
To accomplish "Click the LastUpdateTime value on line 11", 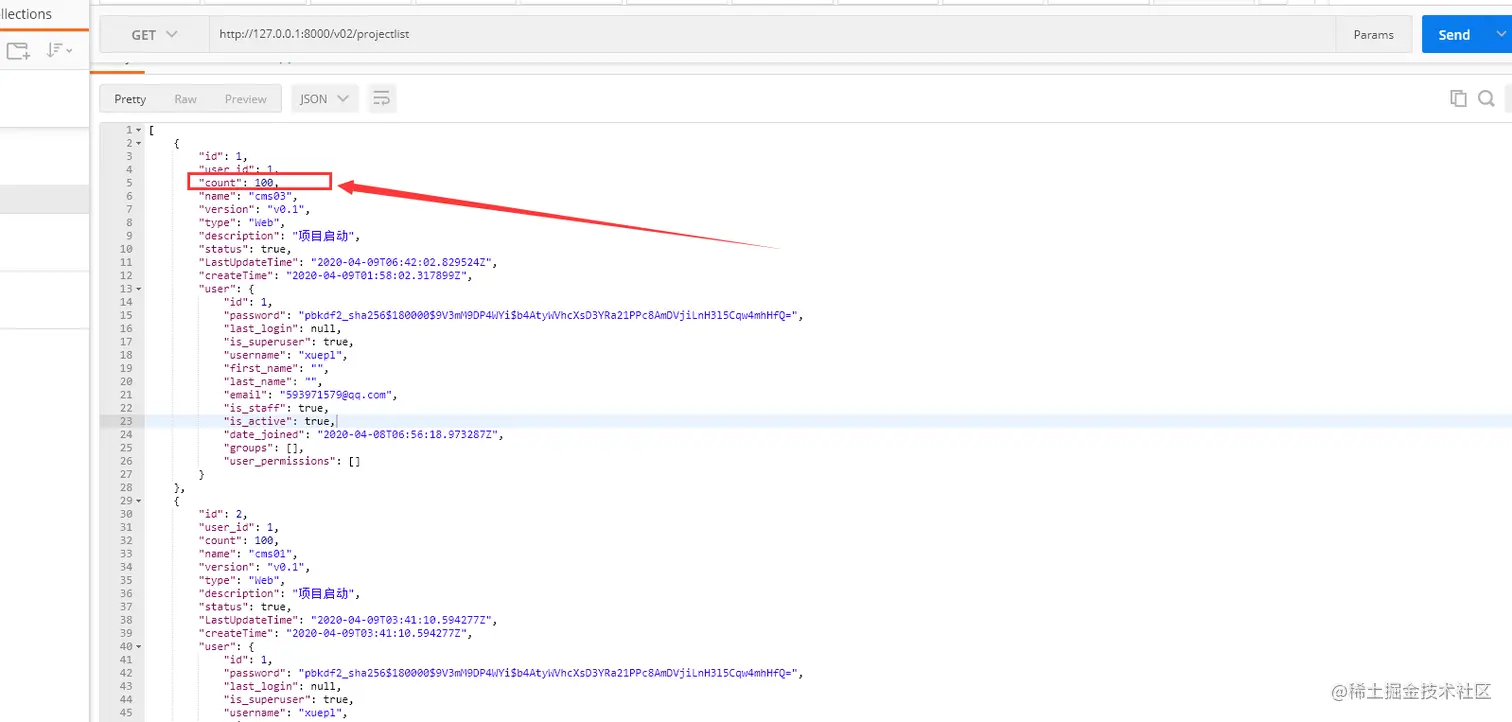I will click(x=402, y=262).
